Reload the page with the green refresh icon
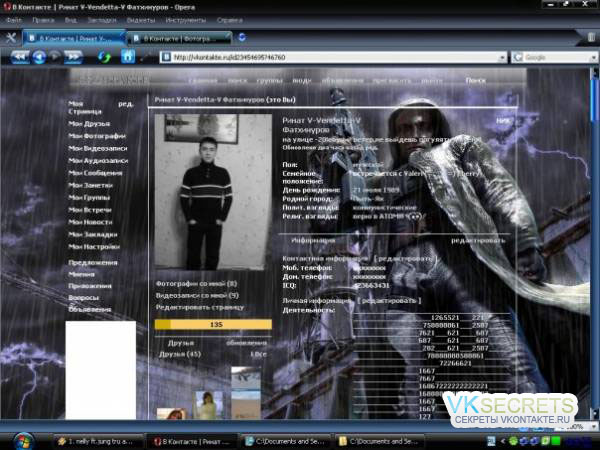This screenshot has width=600, height=450. 104,57
